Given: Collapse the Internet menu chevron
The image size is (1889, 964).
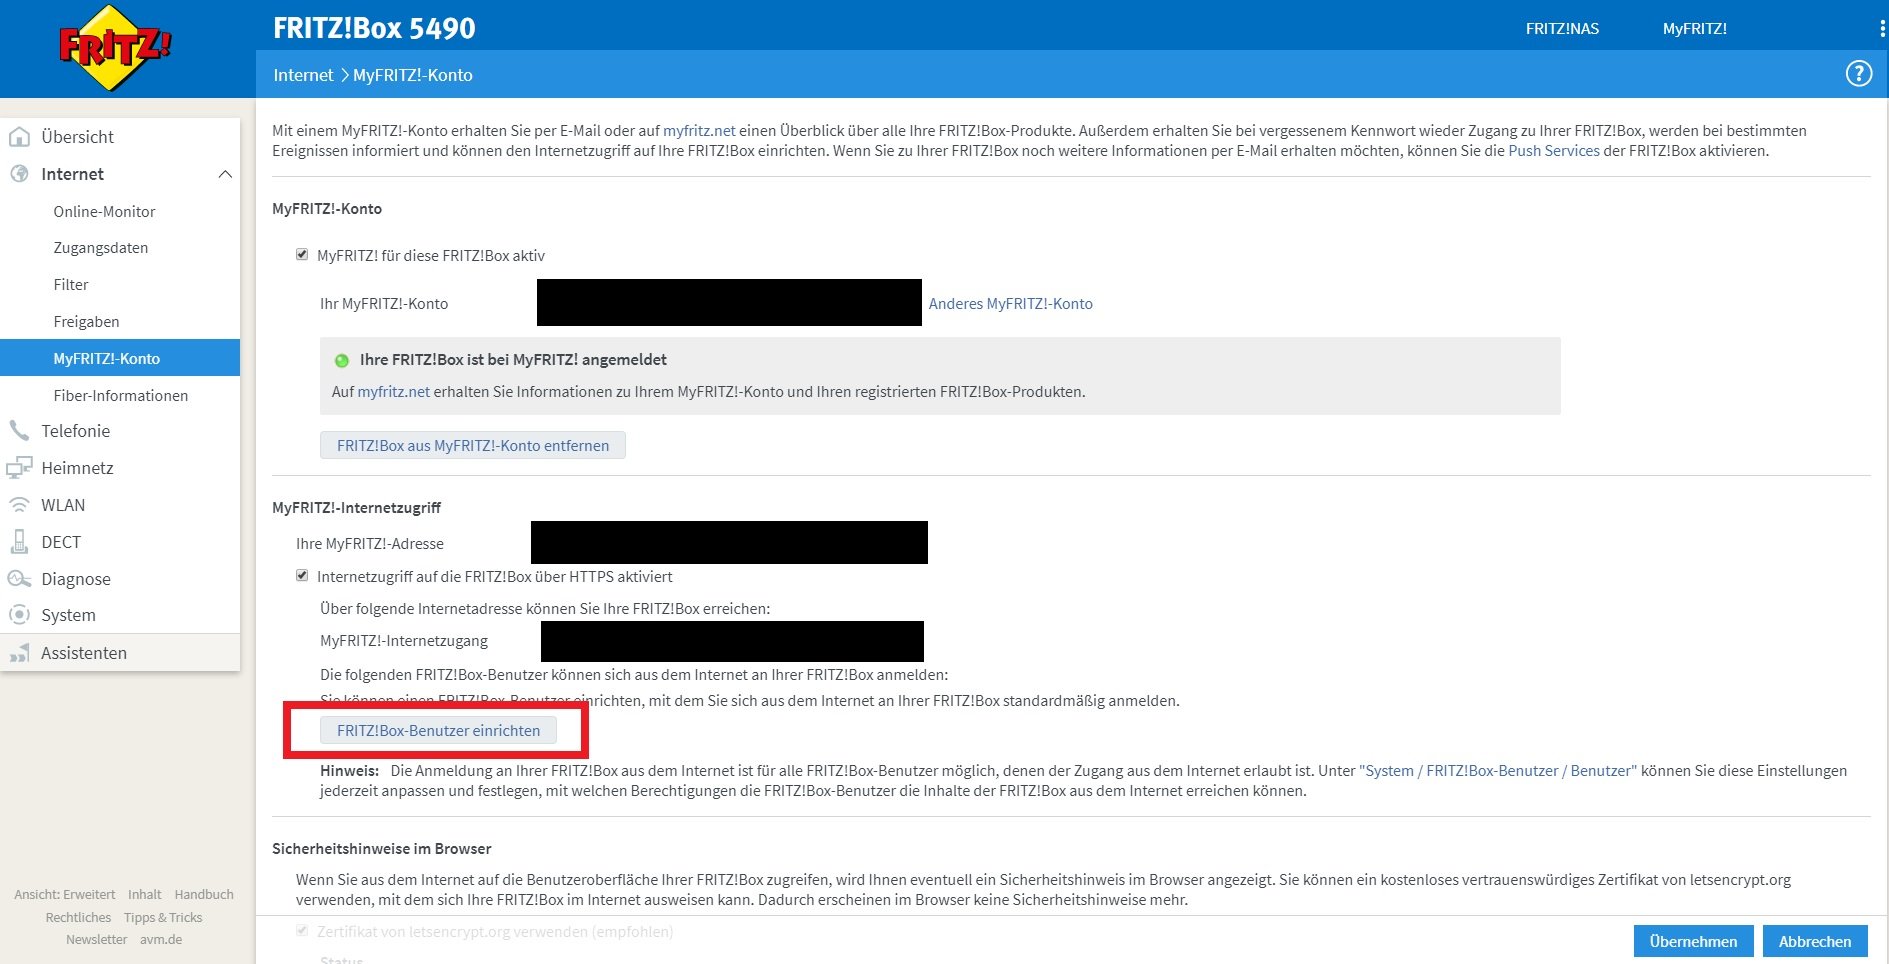Looking at the screenshot, I should [x=225, y=174].
